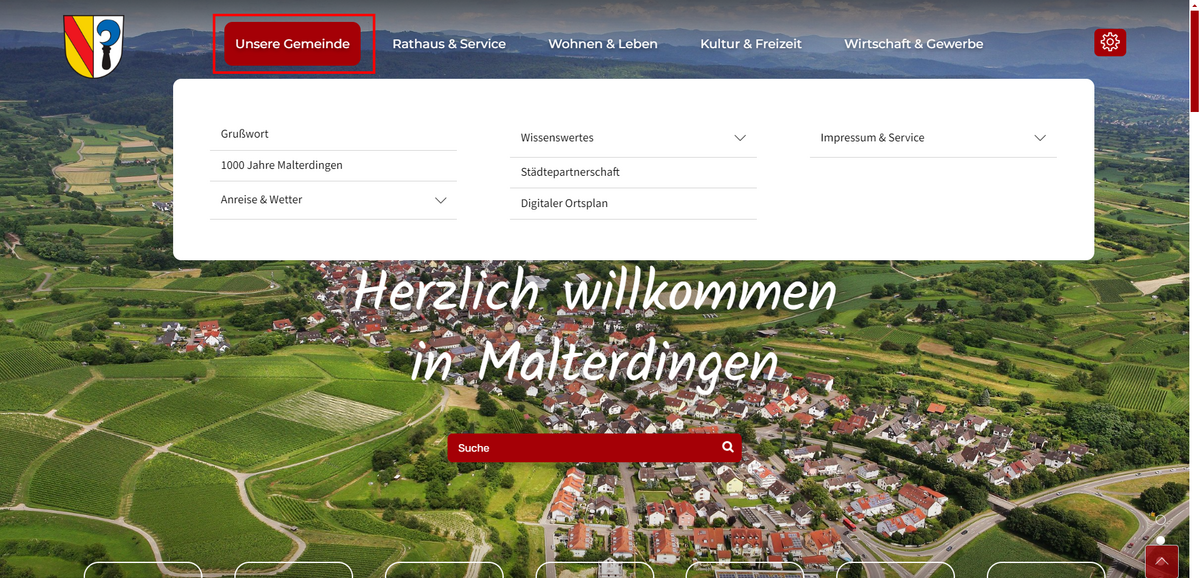Select the filled slideshow dot indicator

[1160, 541]
